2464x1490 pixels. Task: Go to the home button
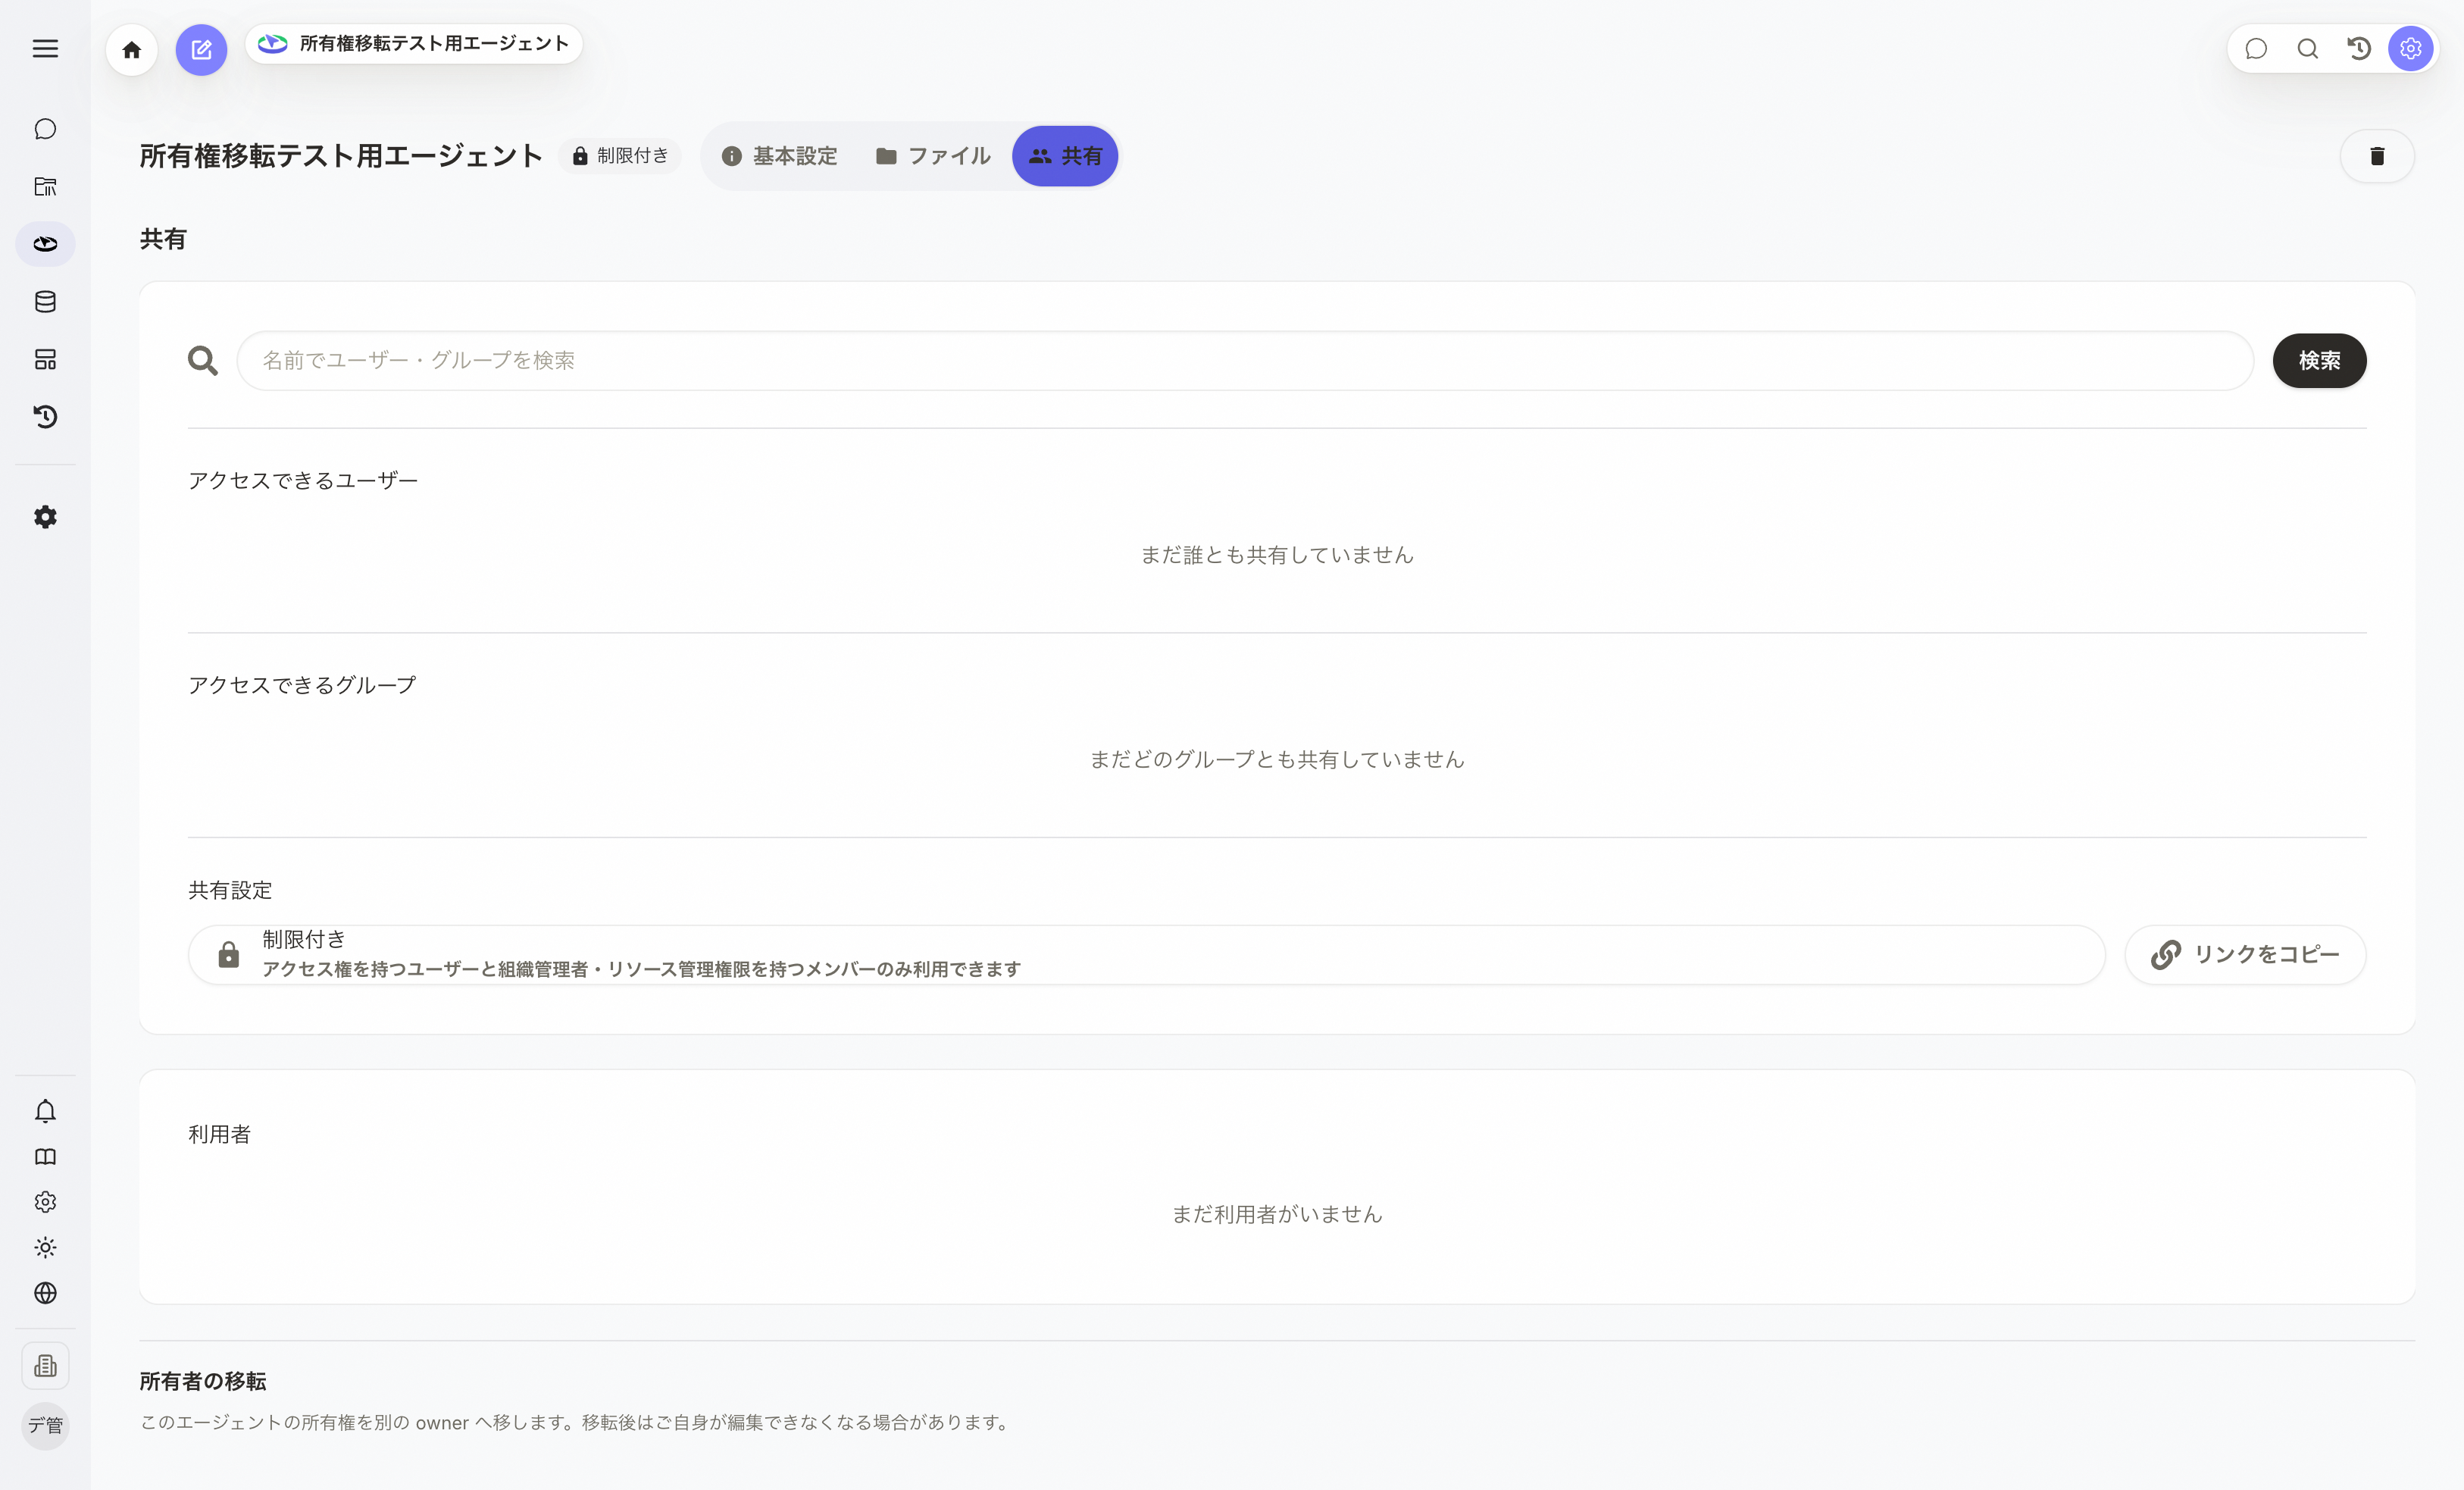coord(132,50)
